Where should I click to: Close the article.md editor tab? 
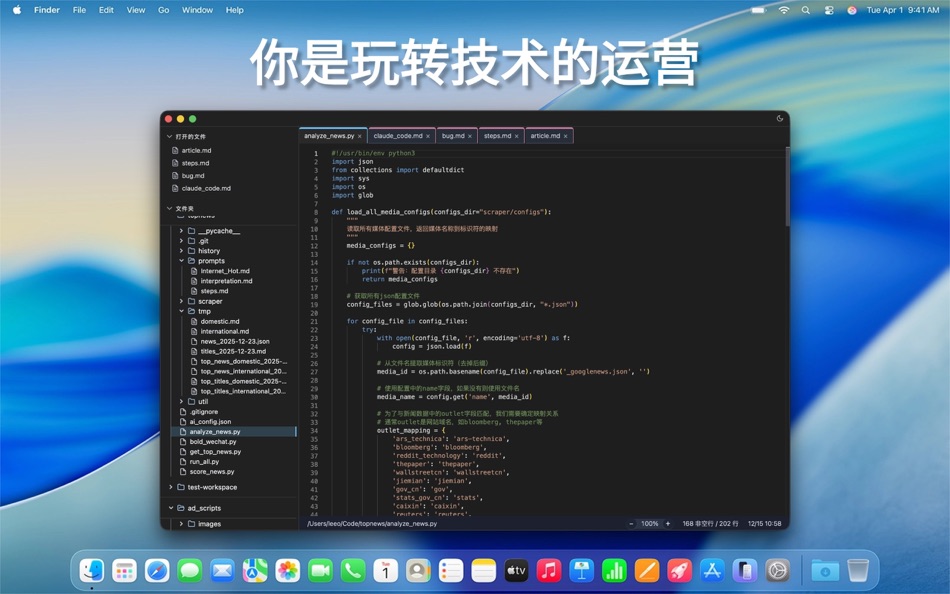565,136
